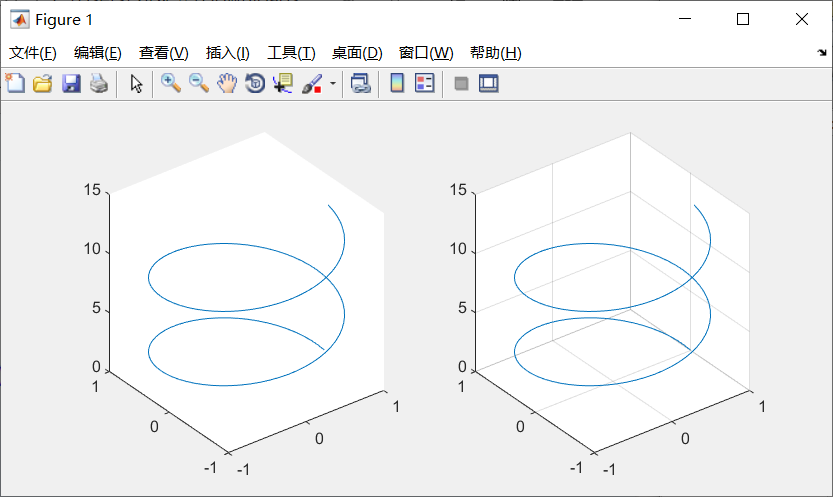The height and width of the screenshot is (497, 833).
Task: Print the figure via printer icon
Action: pyautogui.click(x=99, y=83)
